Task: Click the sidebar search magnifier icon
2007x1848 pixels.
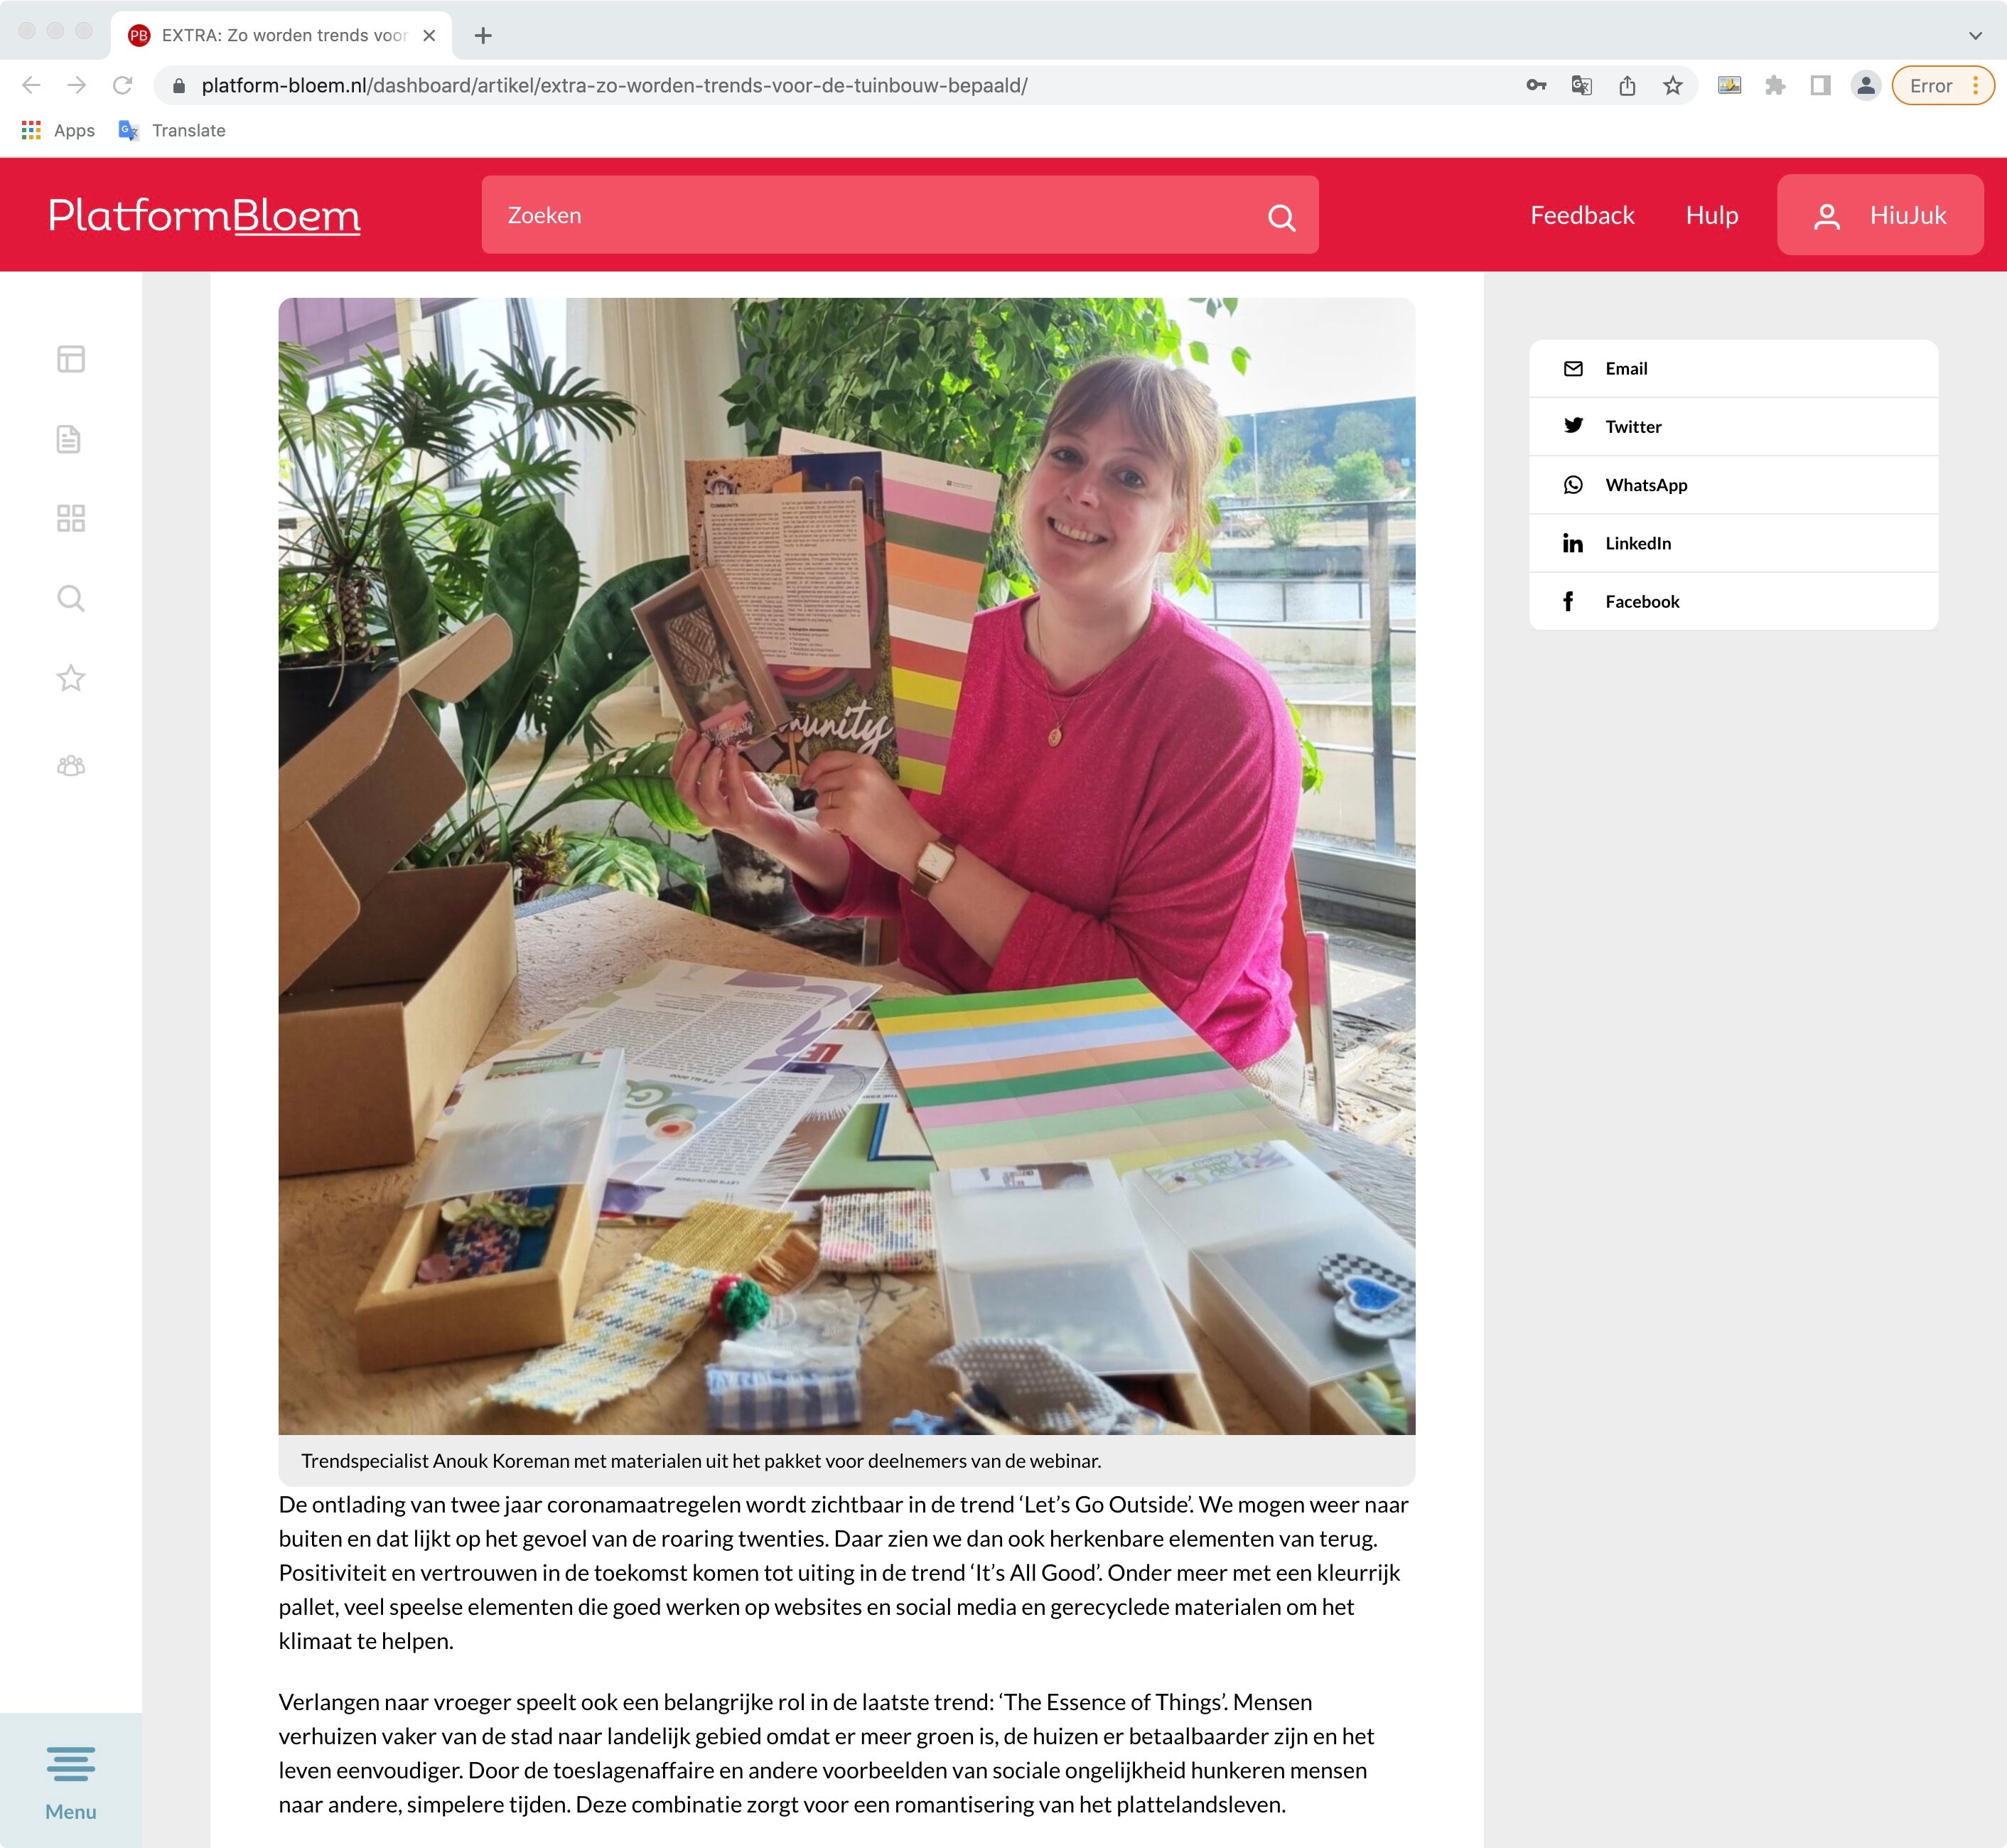Action: pyautogui.click(x=71, y=598)
